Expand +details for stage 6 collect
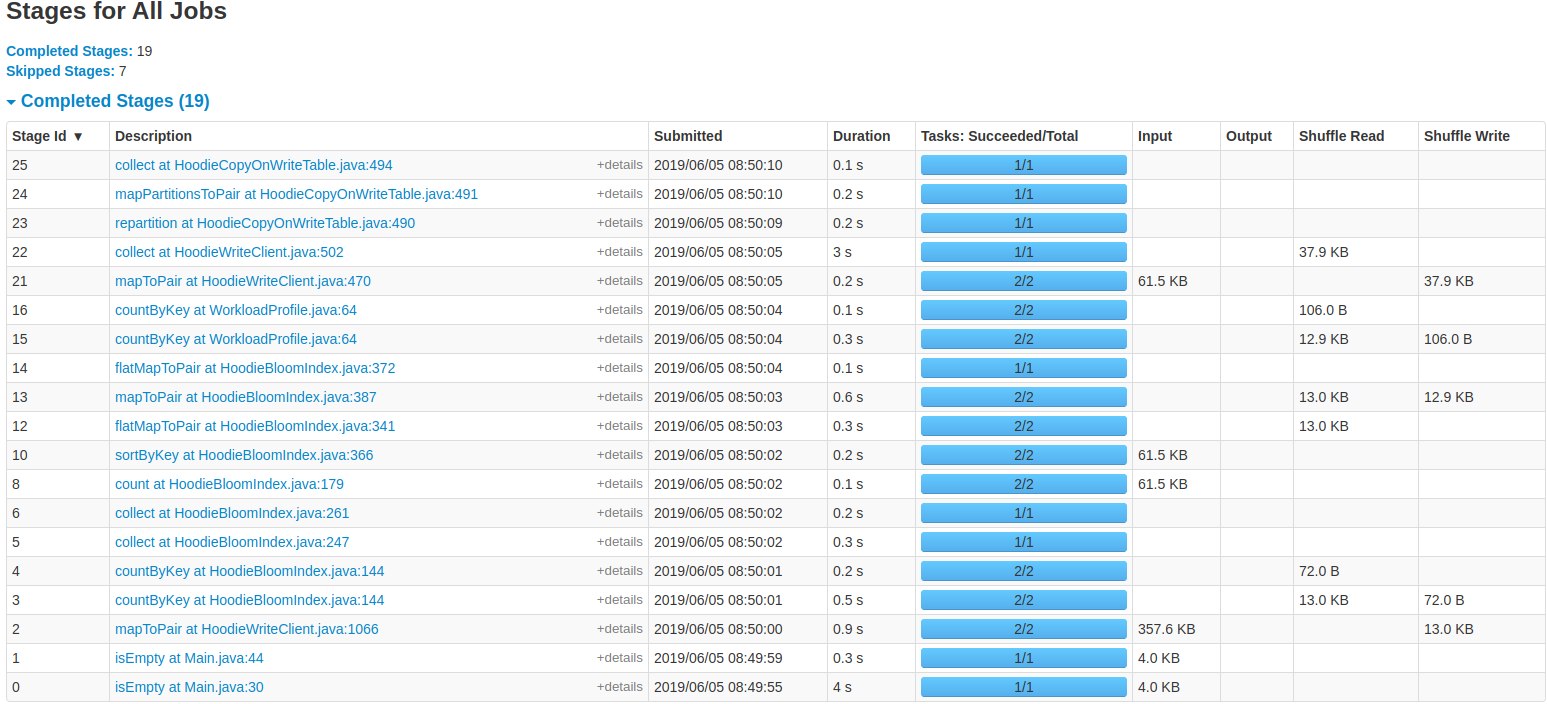Viewport: 1547px width, 704px height. tap(620, 513)
